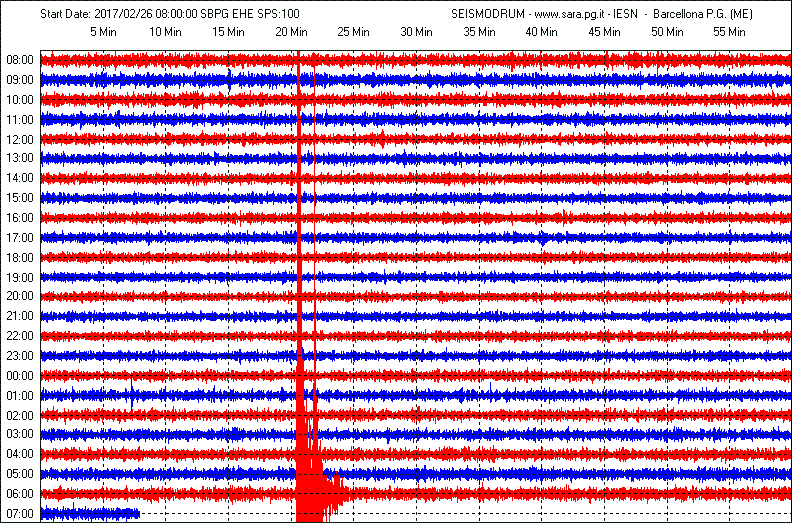Select the 45 Min axis label

(x=605, y=32)
